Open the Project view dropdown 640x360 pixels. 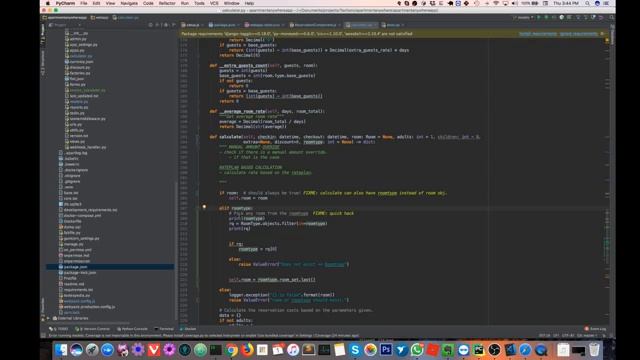[x=64, y=25]
